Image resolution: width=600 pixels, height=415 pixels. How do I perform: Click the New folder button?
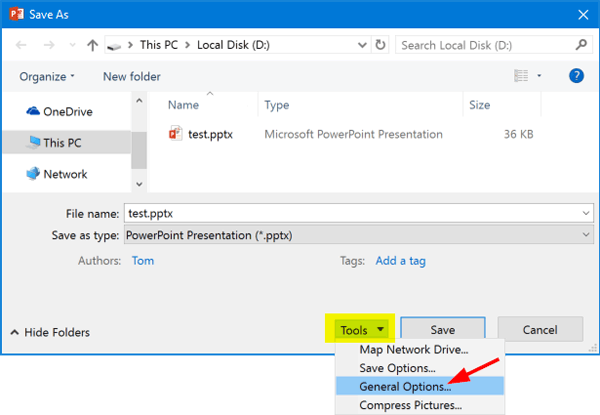[x=134, y=77]
